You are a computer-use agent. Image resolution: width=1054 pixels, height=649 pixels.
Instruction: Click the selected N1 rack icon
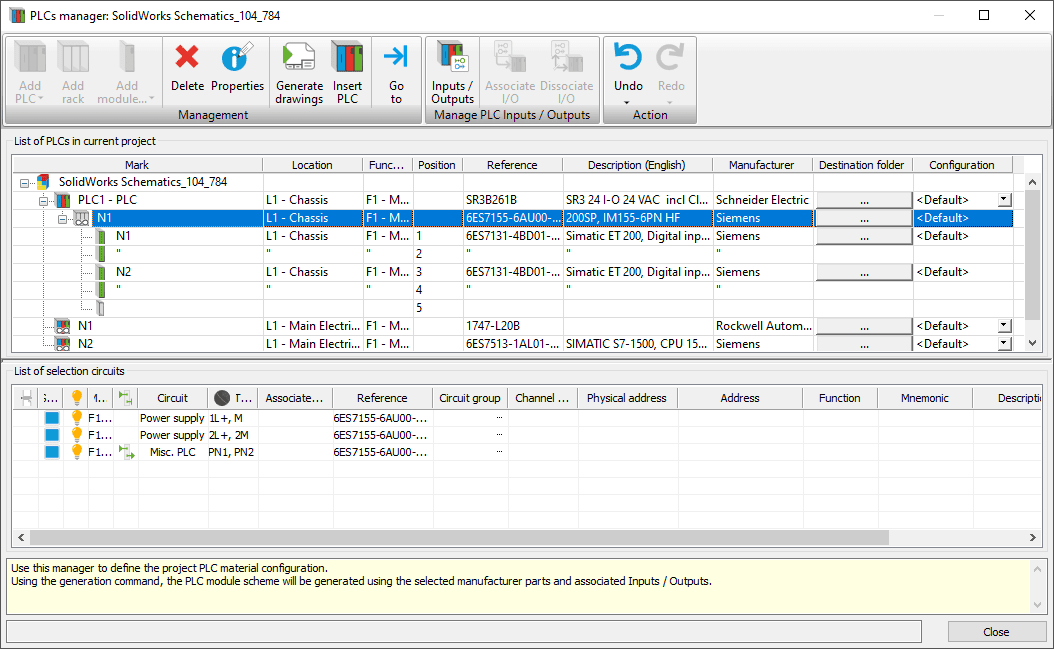click(81, 218)
